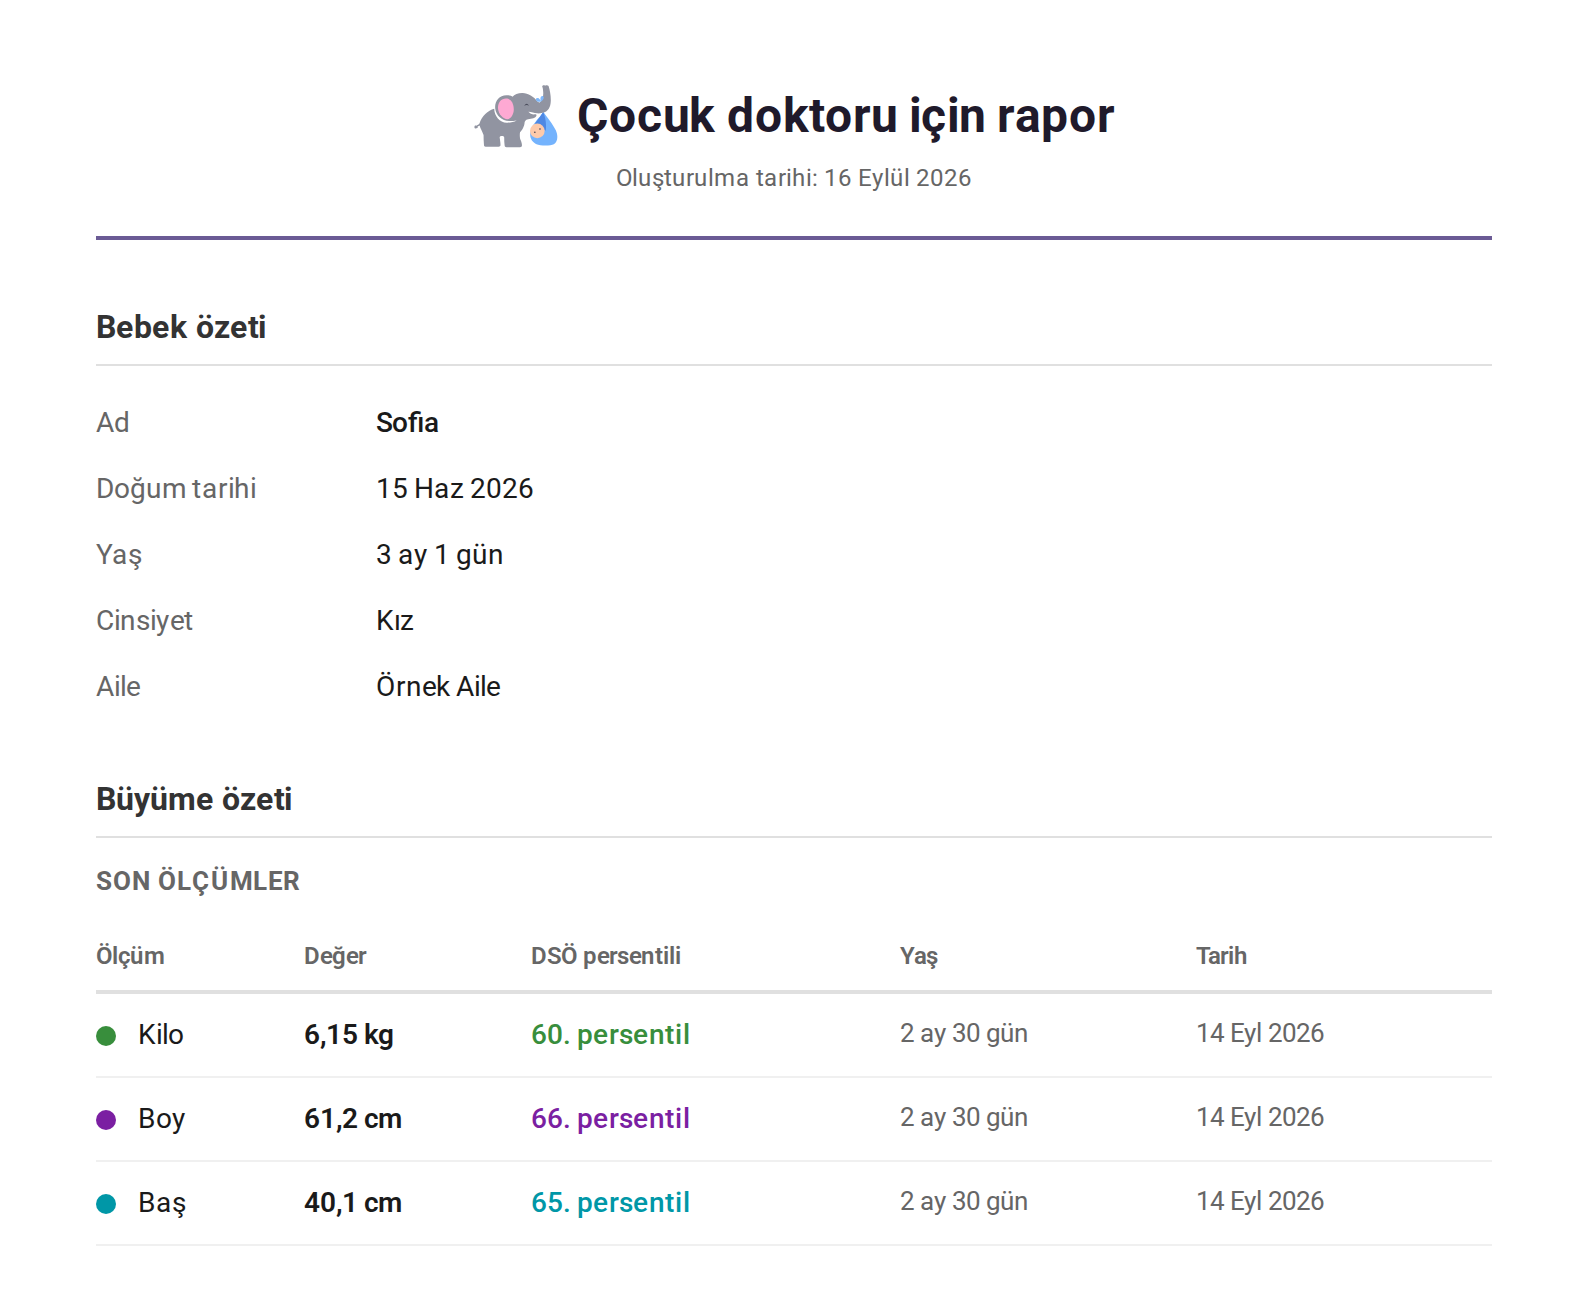Select 'Oluşturulma tarihi: 16 Eylül 2026' text
1588x1302 pixels.
click(794, 178)
